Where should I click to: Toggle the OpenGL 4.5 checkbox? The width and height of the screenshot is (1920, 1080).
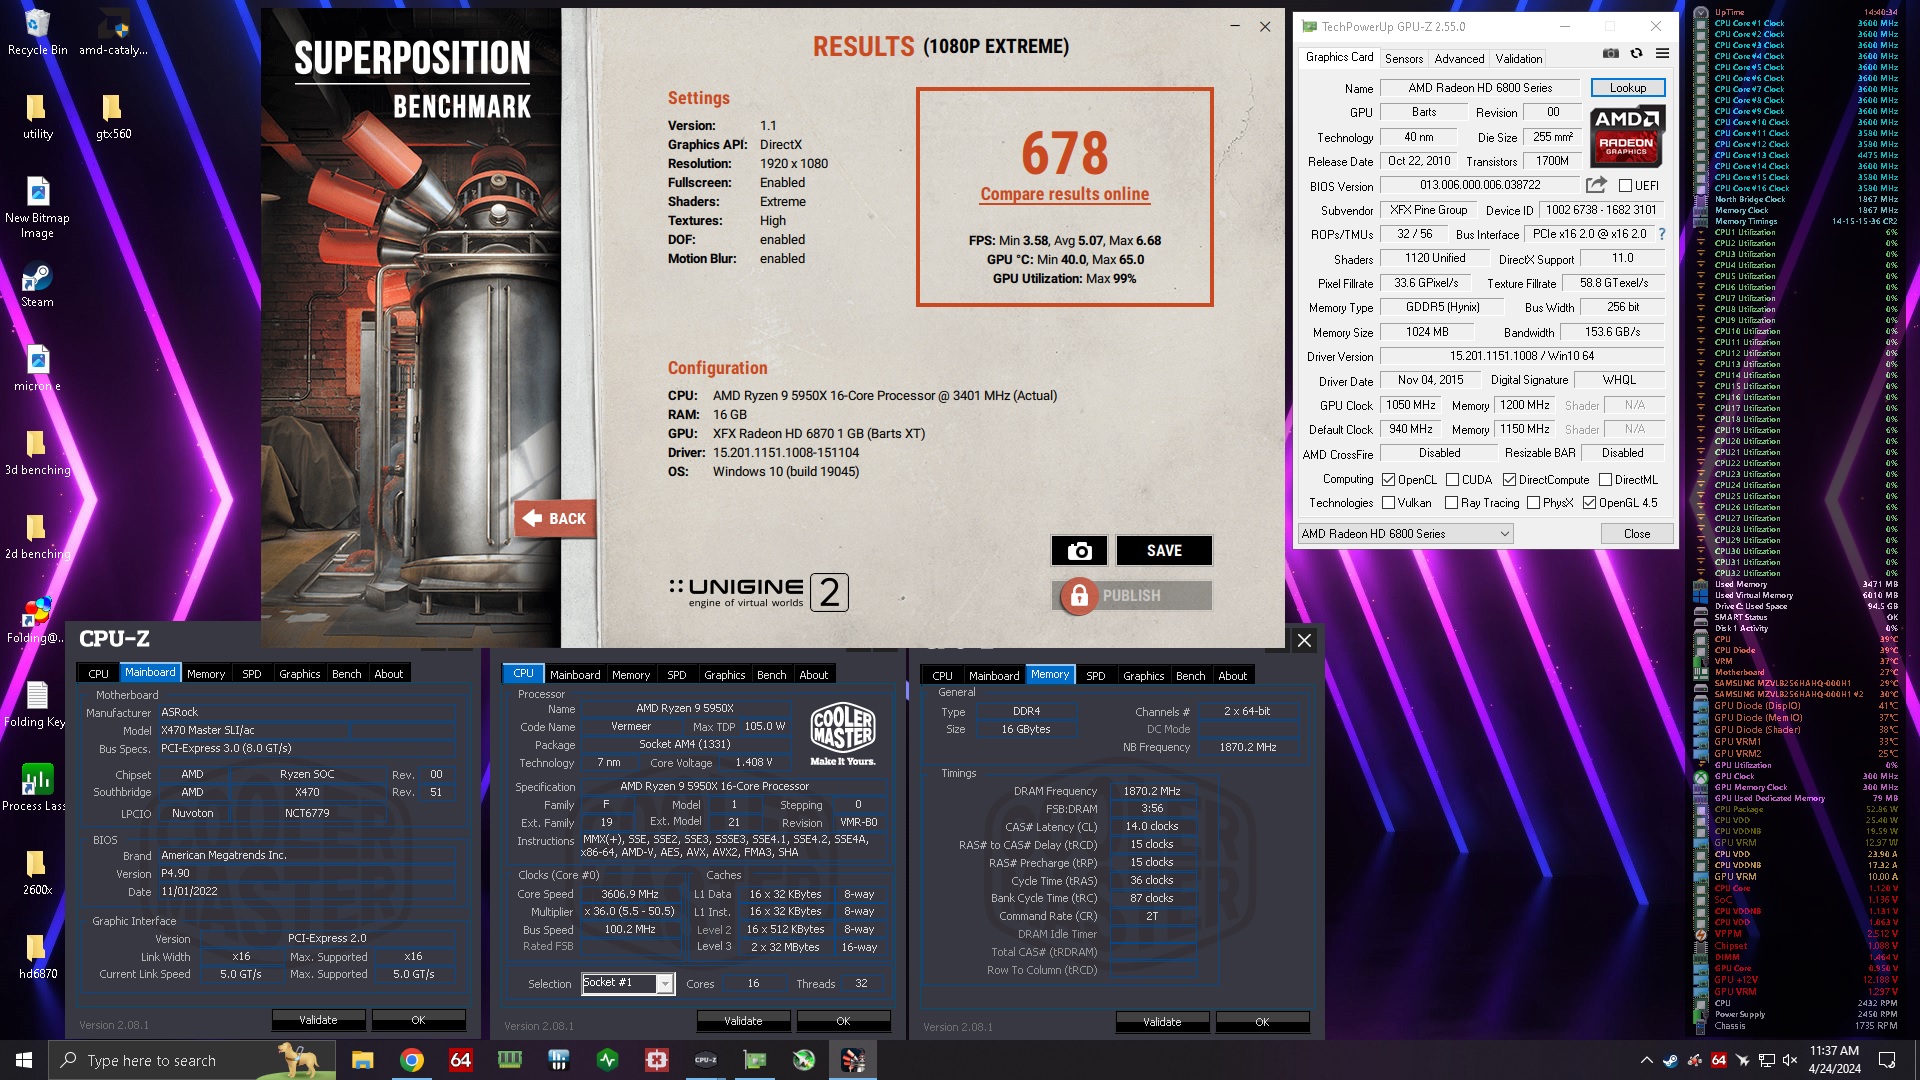(x=1589, y=503)
